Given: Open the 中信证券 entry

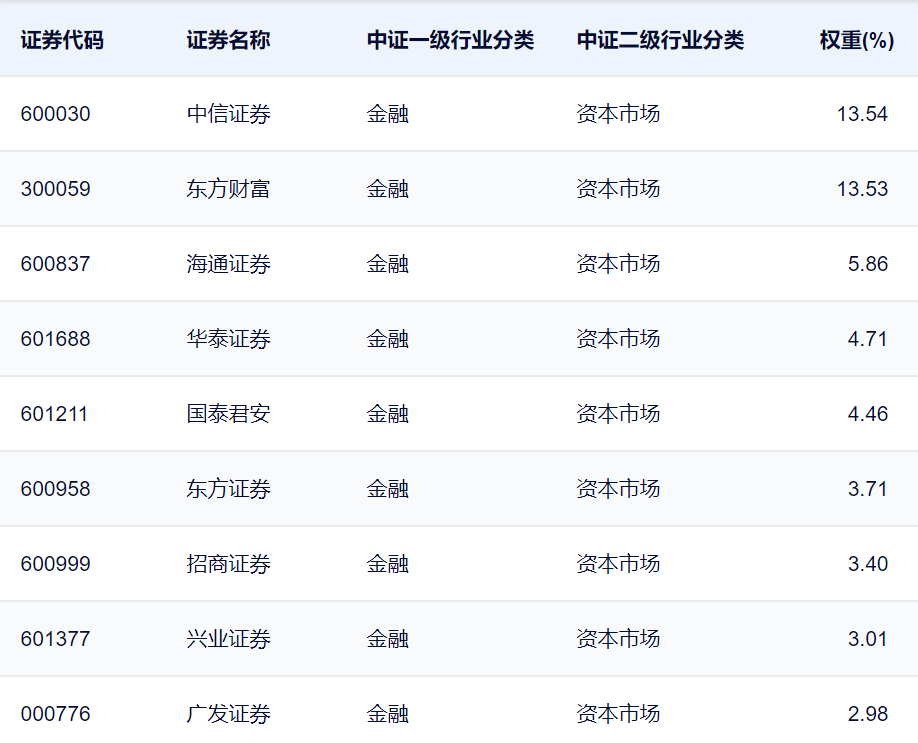Looking at the screenshot, I should coord(228,114).
